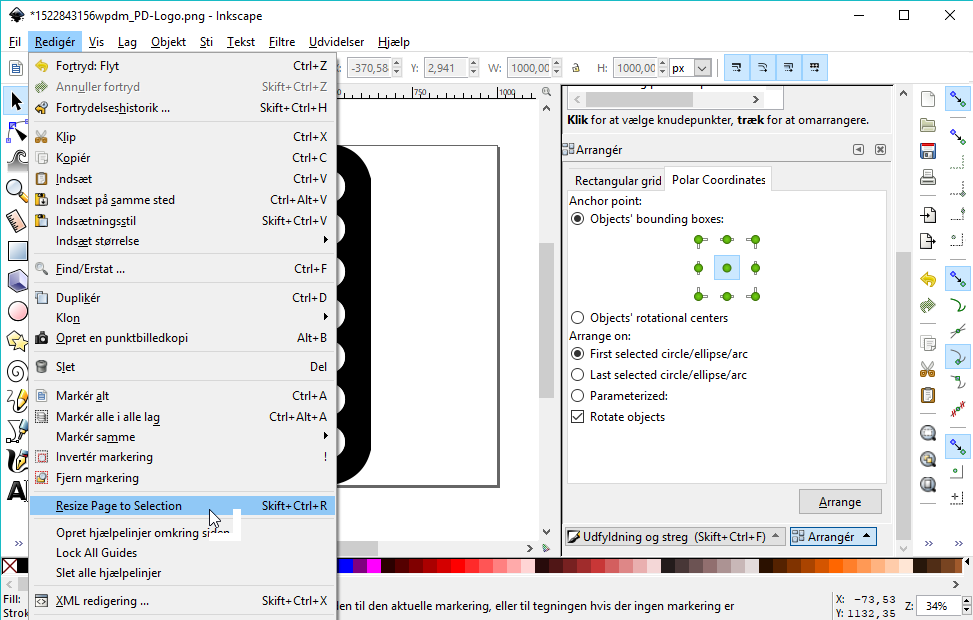Screen dimensions: 973x620
Task: Choose Duplikér from the menu
Action: [x=182, y=298]
